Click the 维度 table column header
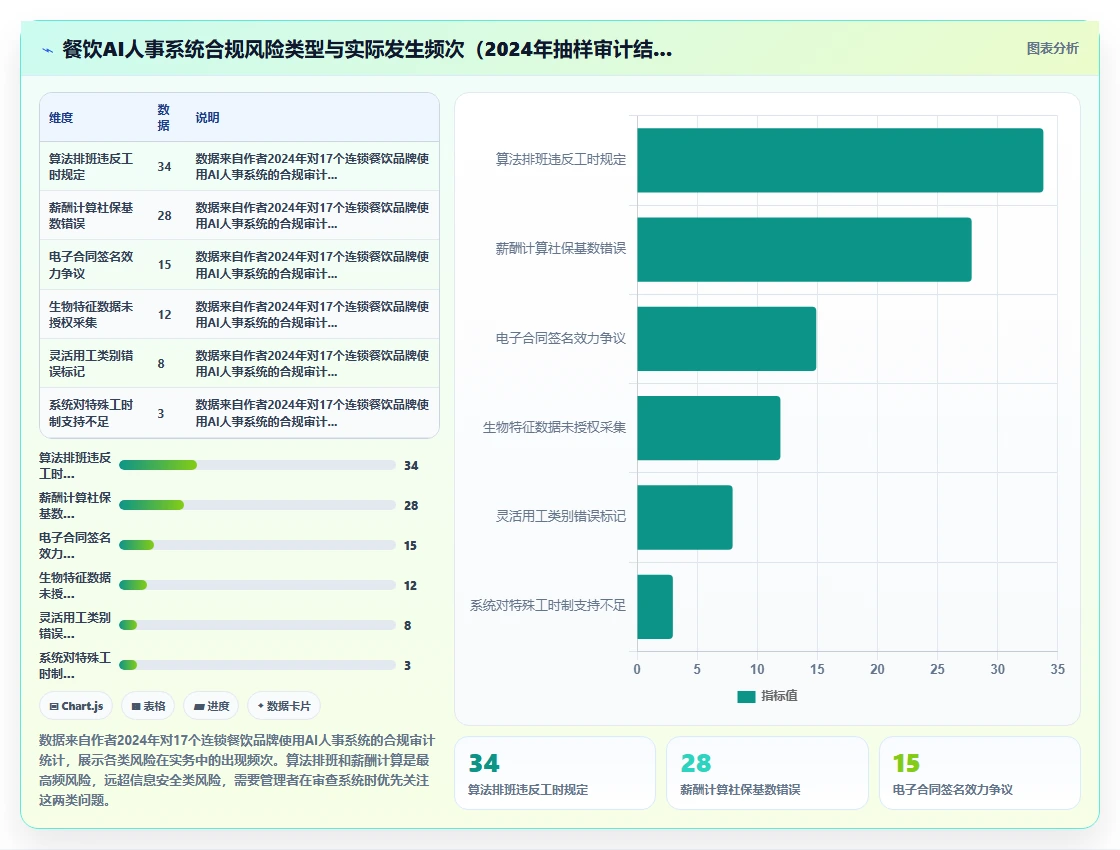 coord(61,118)
